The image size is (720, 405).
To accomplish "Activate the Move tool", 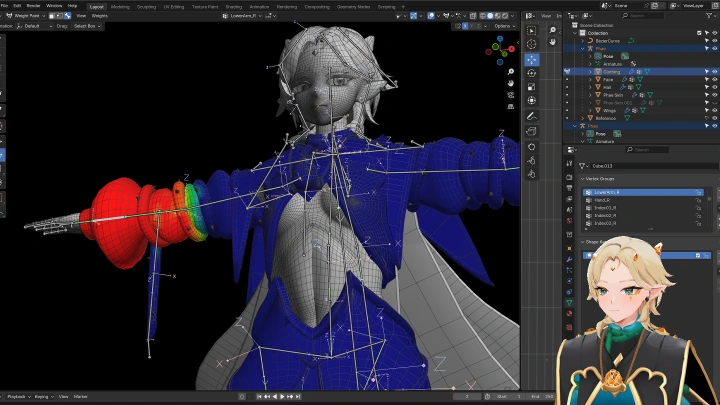I will point(531,60).
